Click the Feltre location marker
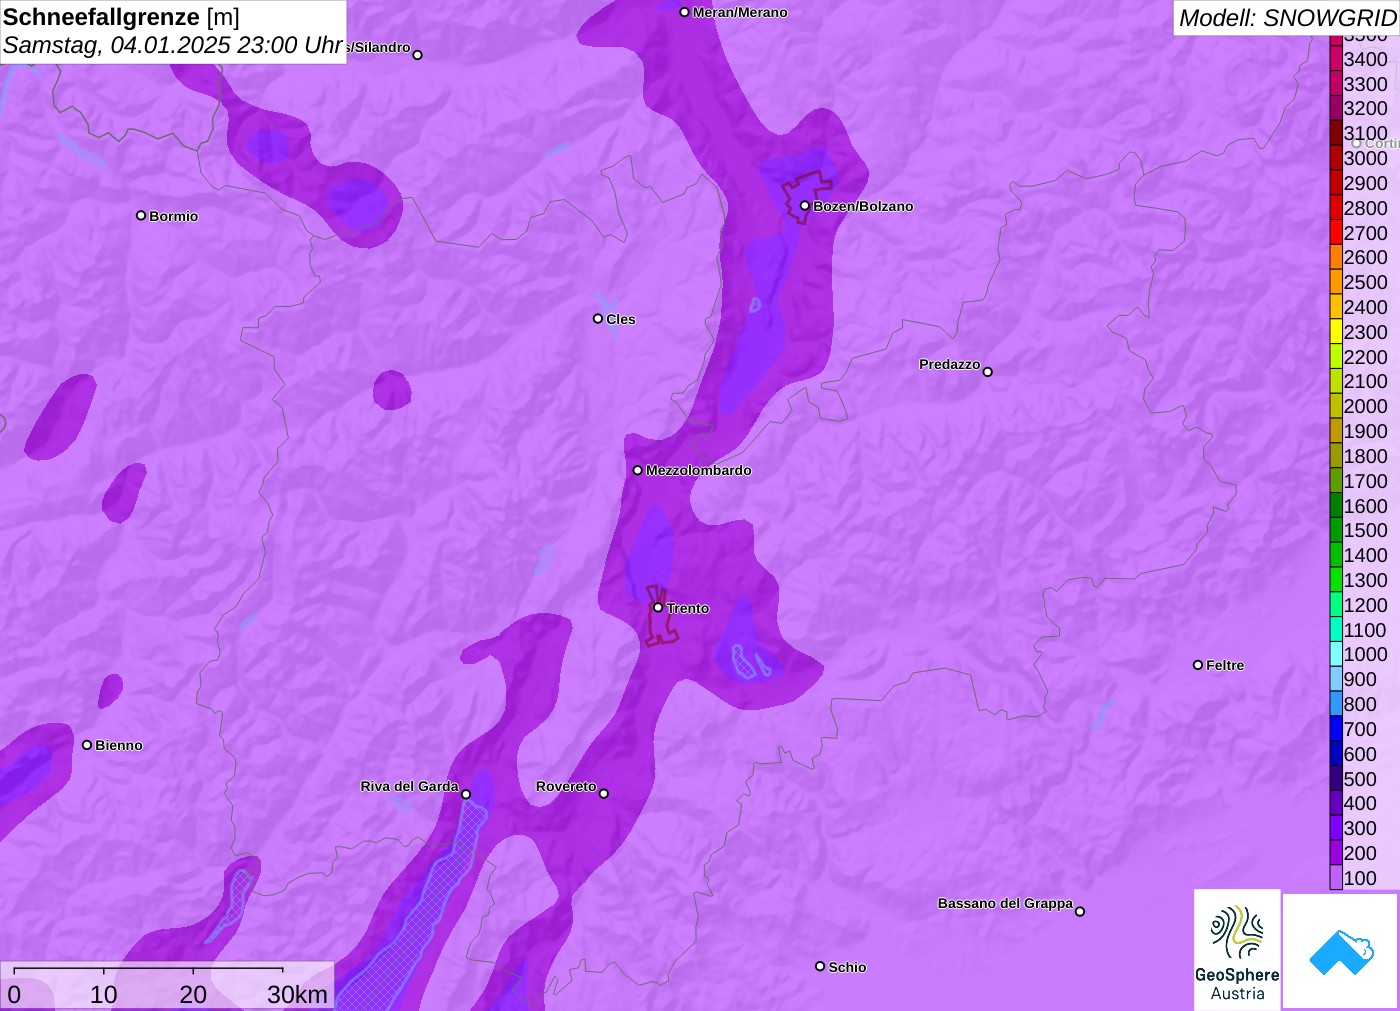 coord(1198,665)
